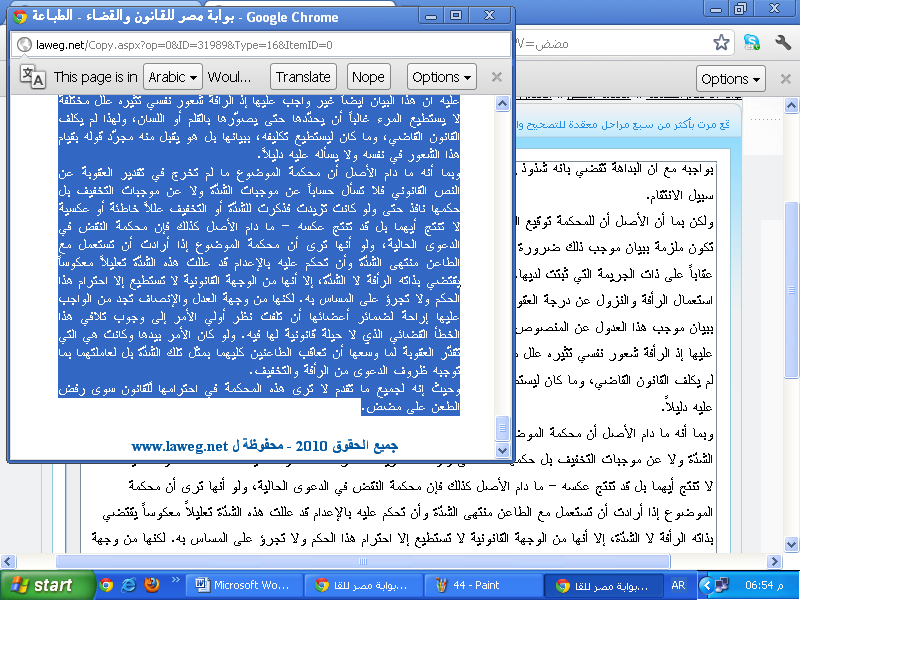Image resolution: width=900 pixels, height=660 pixels.
Task: Expand quick launch overflow chevron
Action: [x=176, y=580]
